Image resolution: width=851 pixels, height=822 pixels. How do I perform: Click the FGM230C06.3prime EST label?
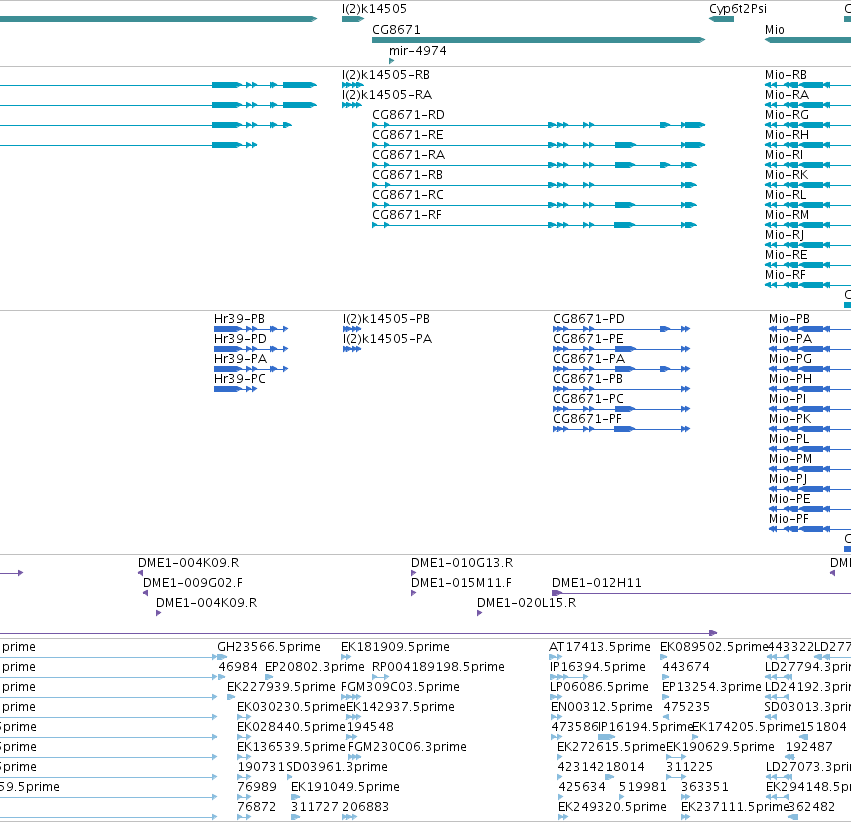[x=407, y=747]
